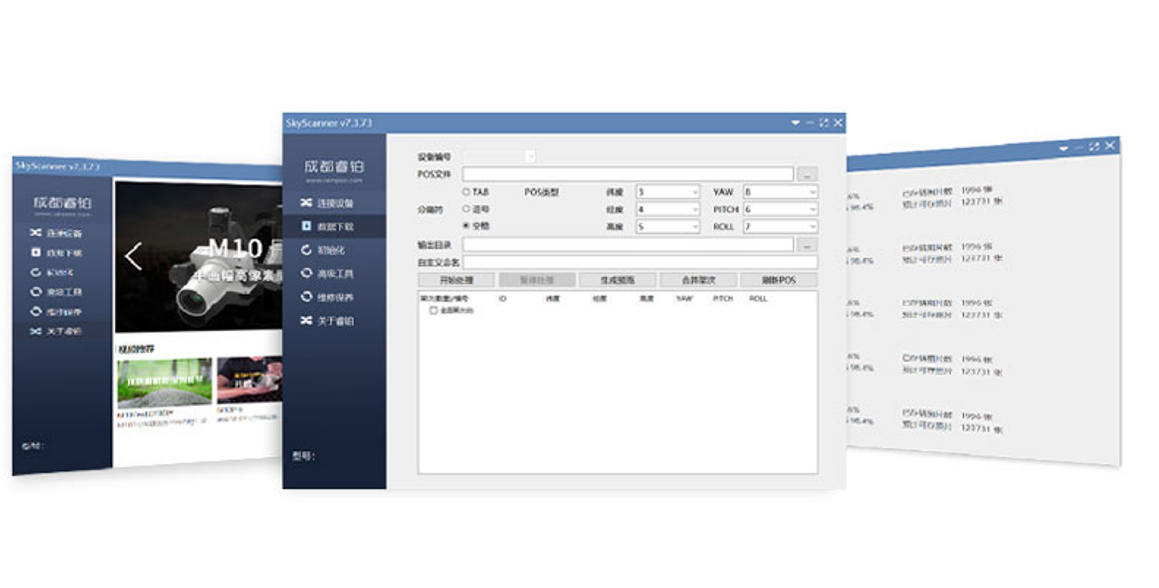Open 维修保养 maintenance in center sidebar
This screenshot has width=1159, height=588.
pyautogui.click(x=327, y=297)
